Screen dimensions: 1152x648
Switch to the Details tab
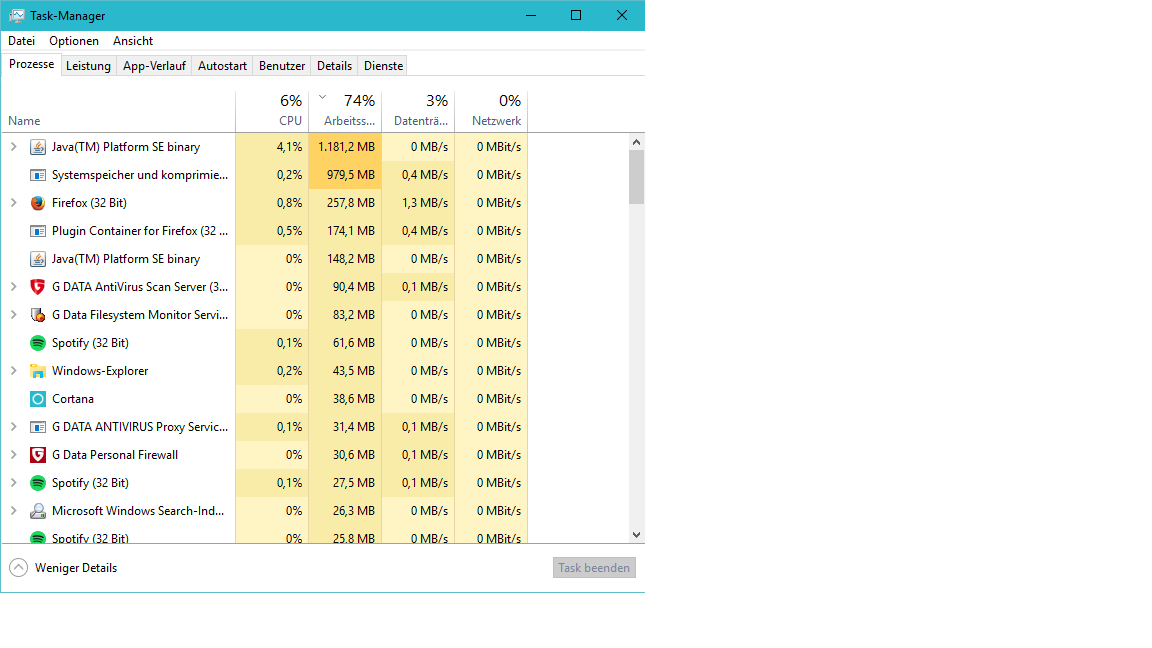(x=334, y=66)
